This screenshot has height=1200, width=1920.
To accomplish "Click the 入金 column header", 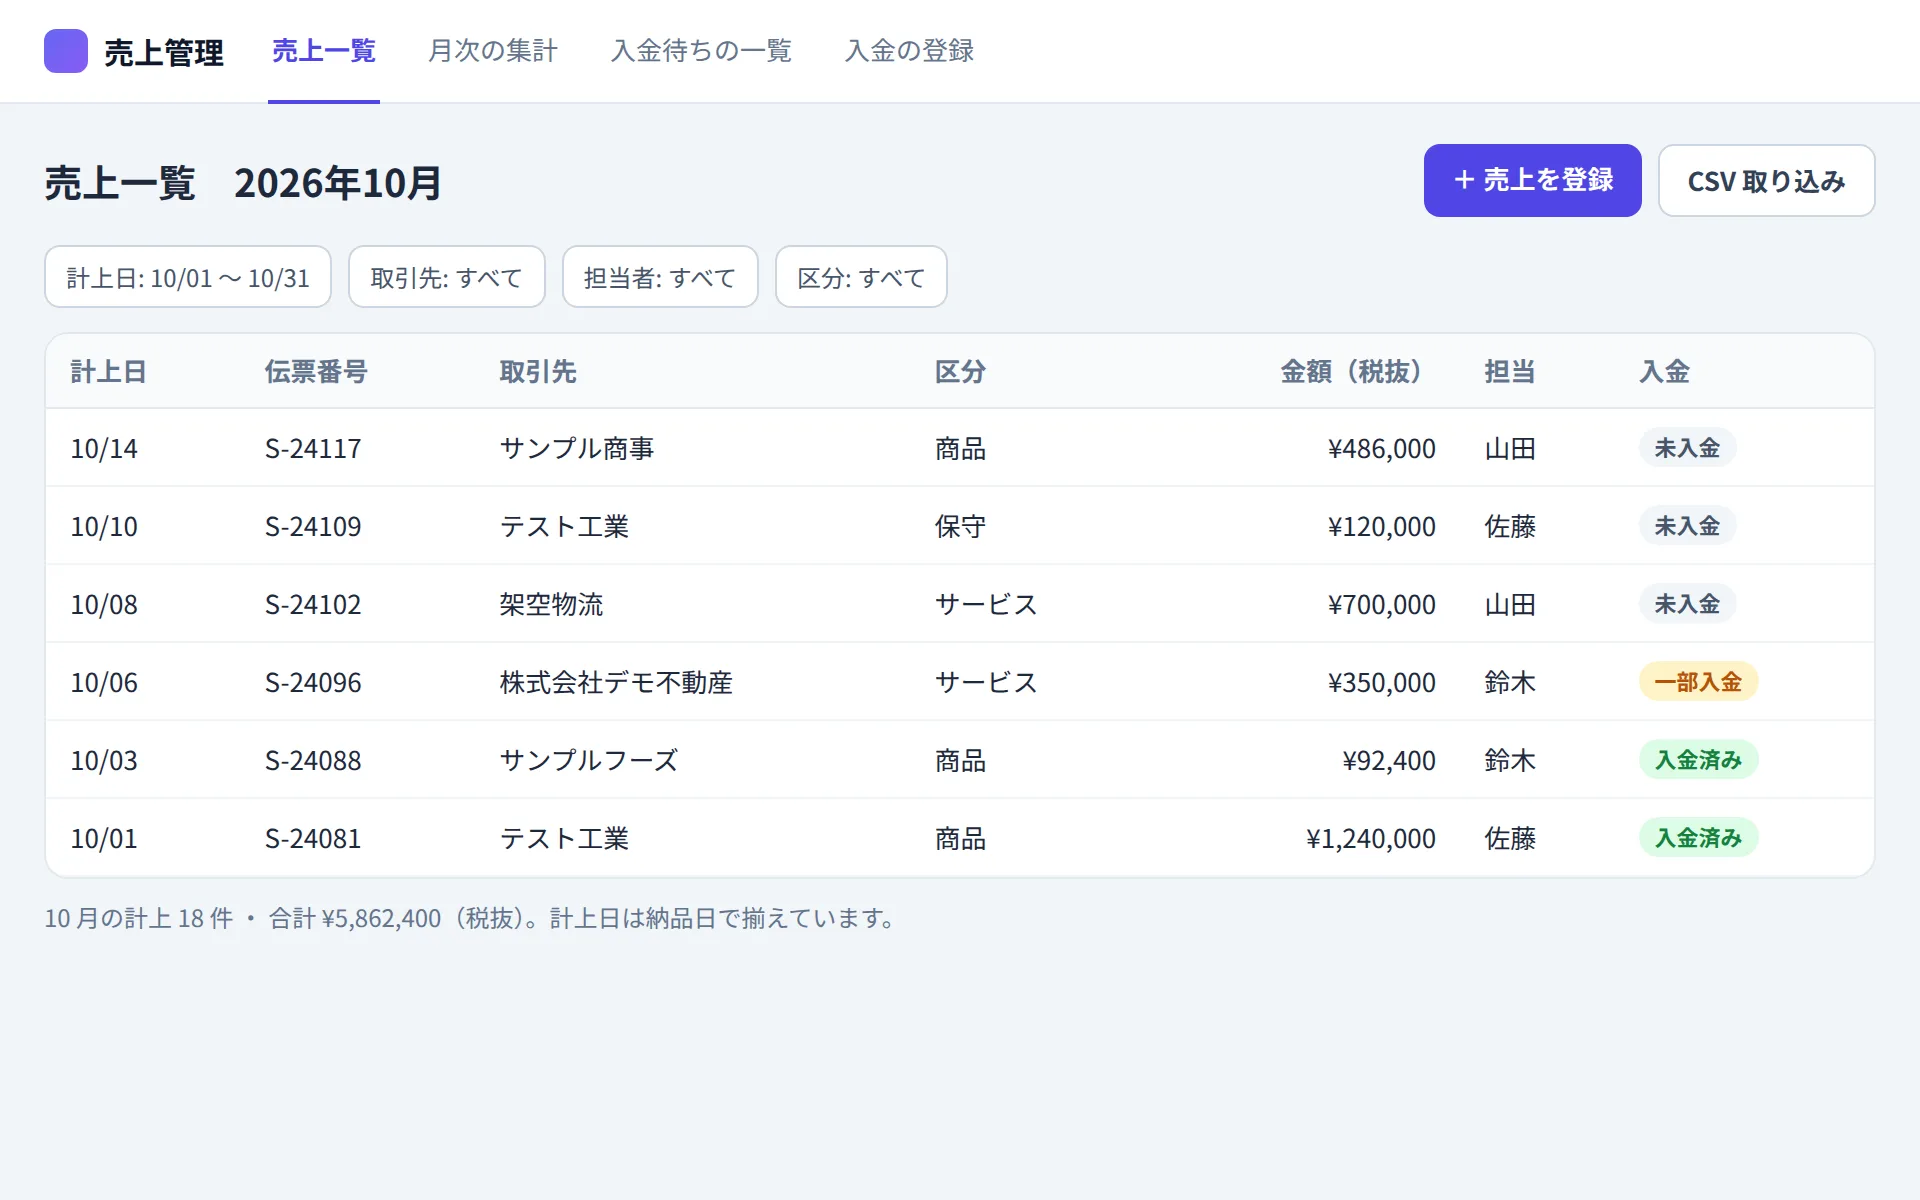I will (x=1665, y=372).
